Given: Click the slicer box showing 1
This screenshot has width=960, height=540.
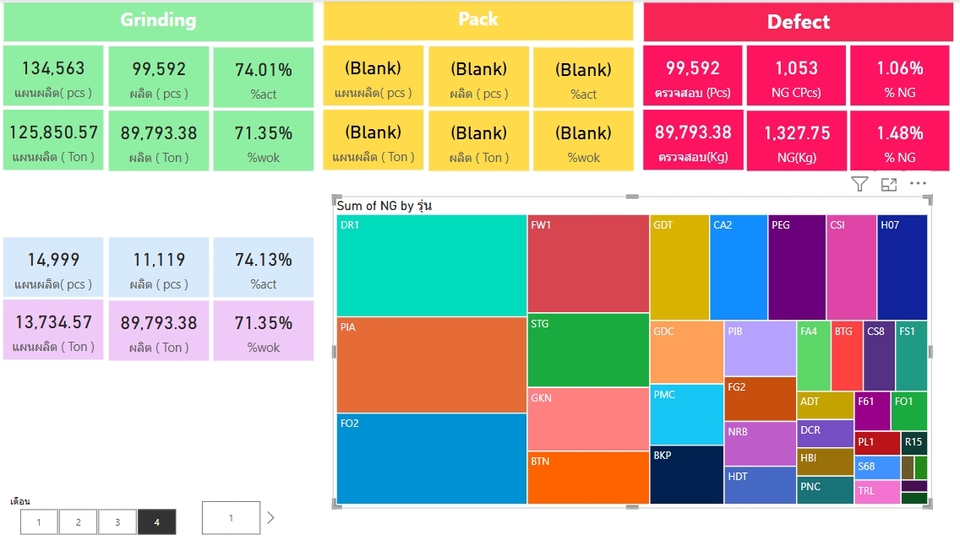Looking at the screenshot, I should tap(231, 518).
